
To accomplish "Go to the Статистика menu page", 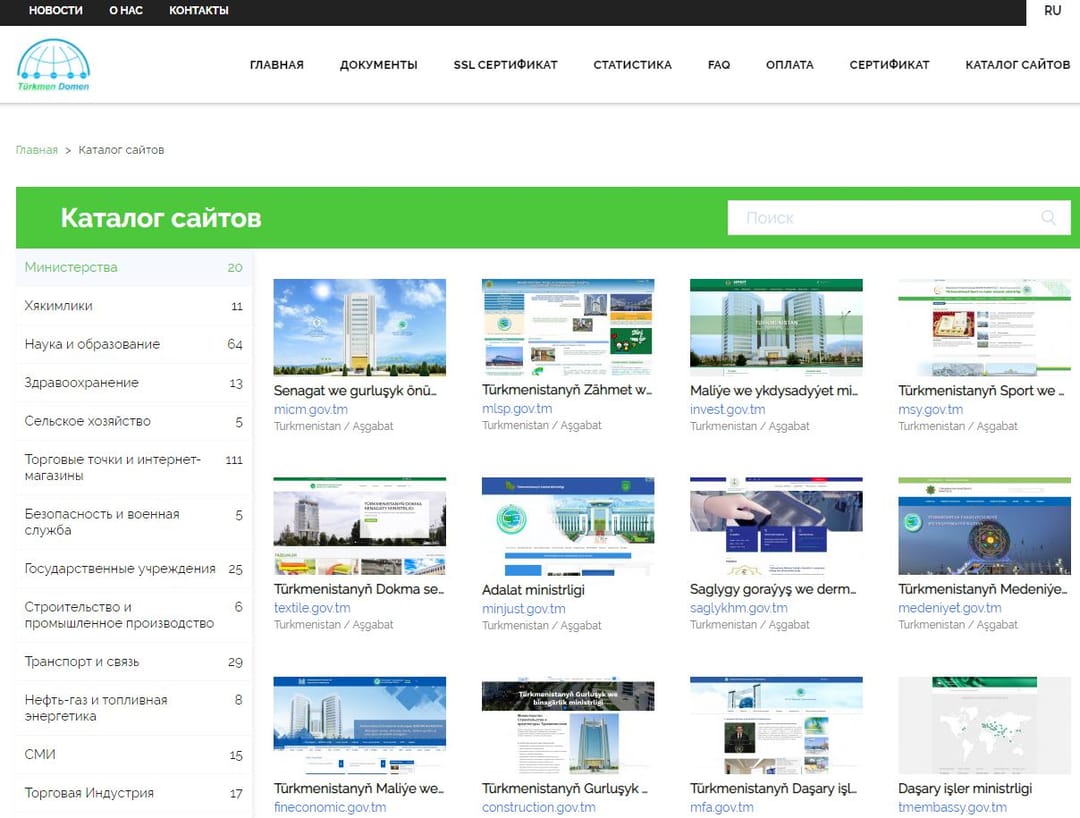I will pos(632,65).
